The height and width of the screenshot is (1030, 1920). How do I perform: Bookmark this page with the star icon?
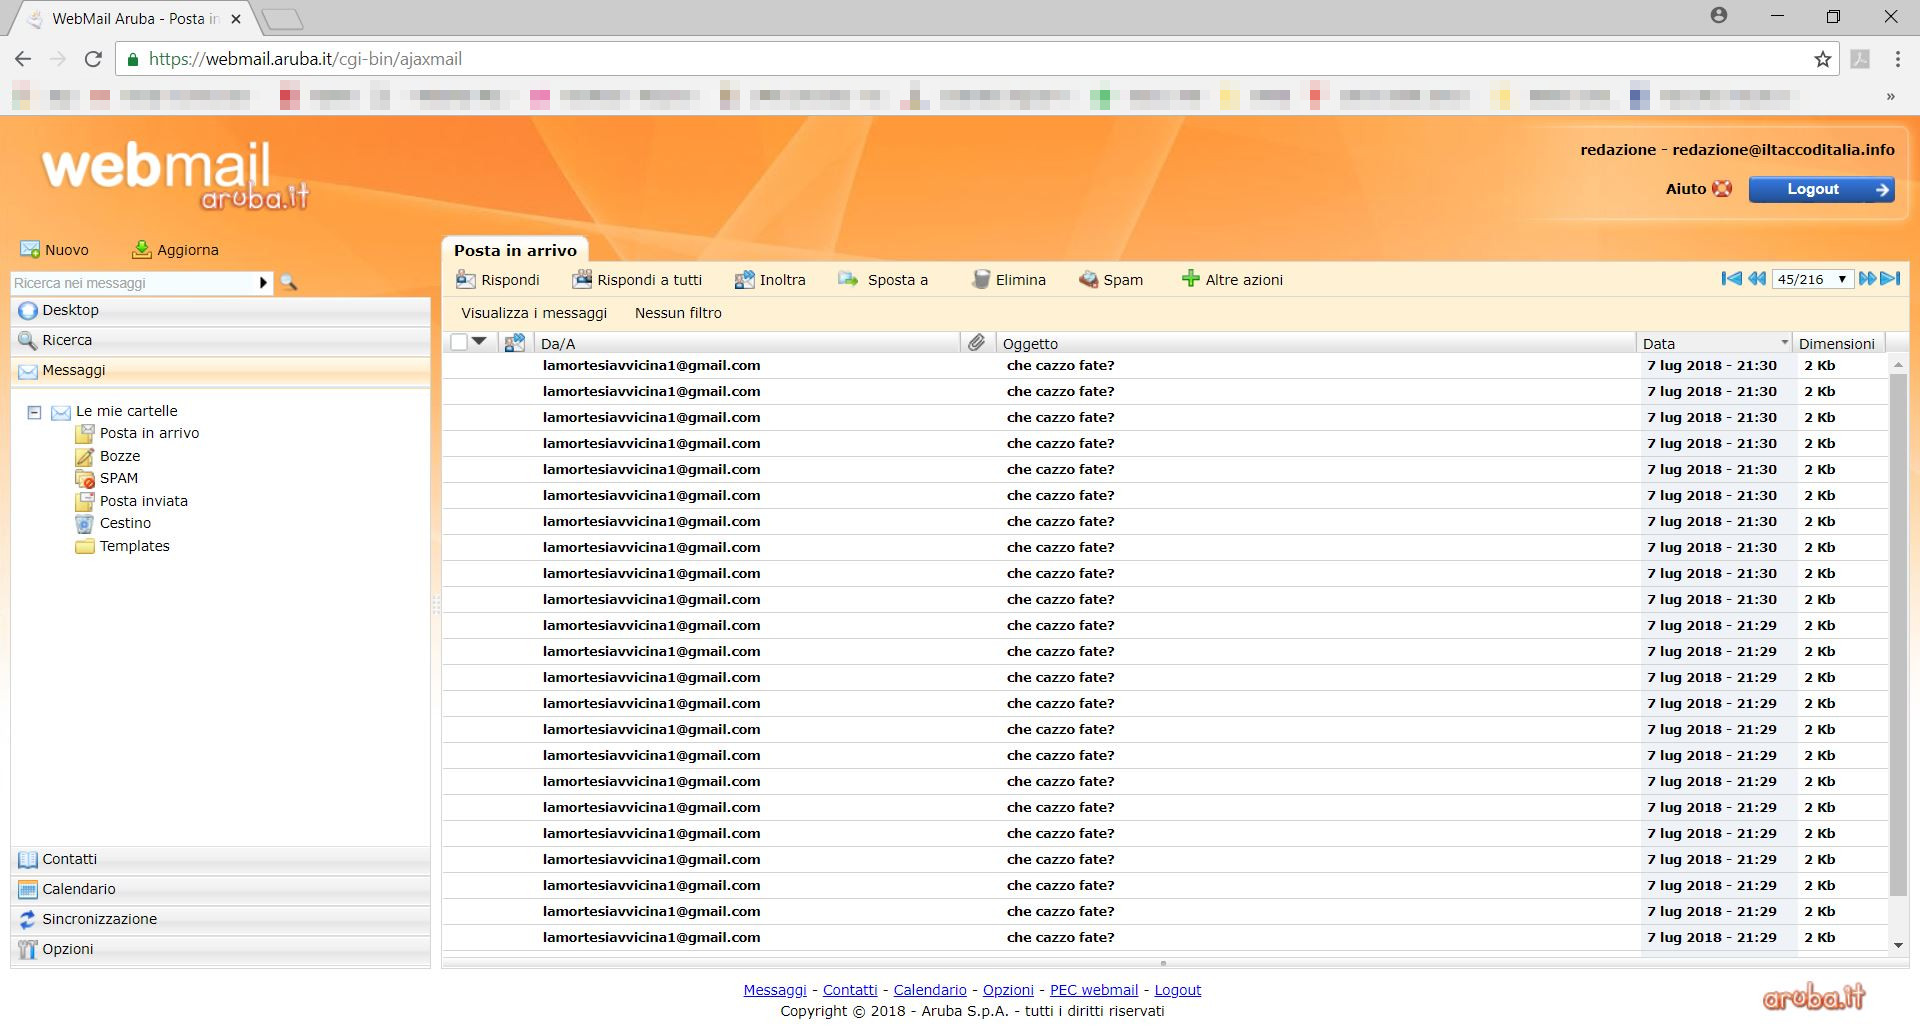coord(1822,59)
